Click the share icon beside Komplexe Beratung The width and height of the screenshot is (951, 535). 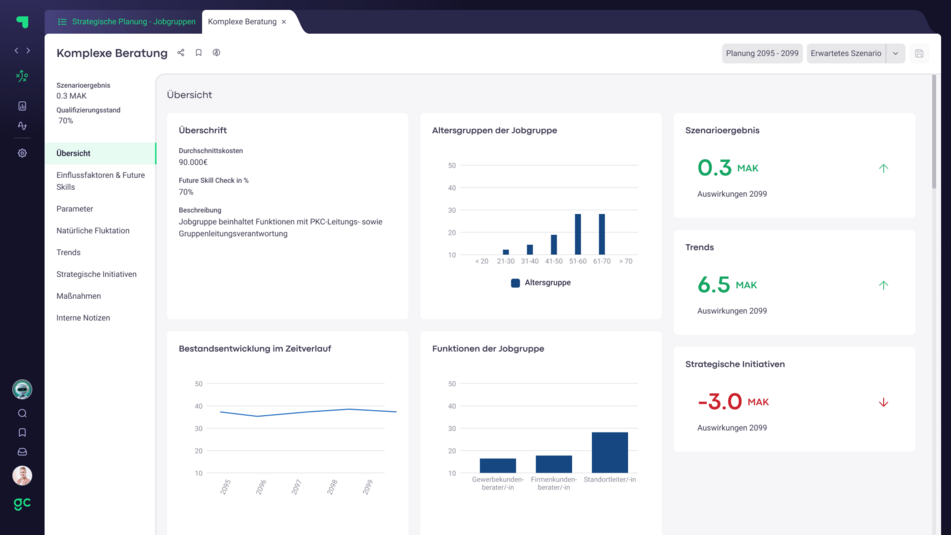pyautogui.click(x=181, y=53)
